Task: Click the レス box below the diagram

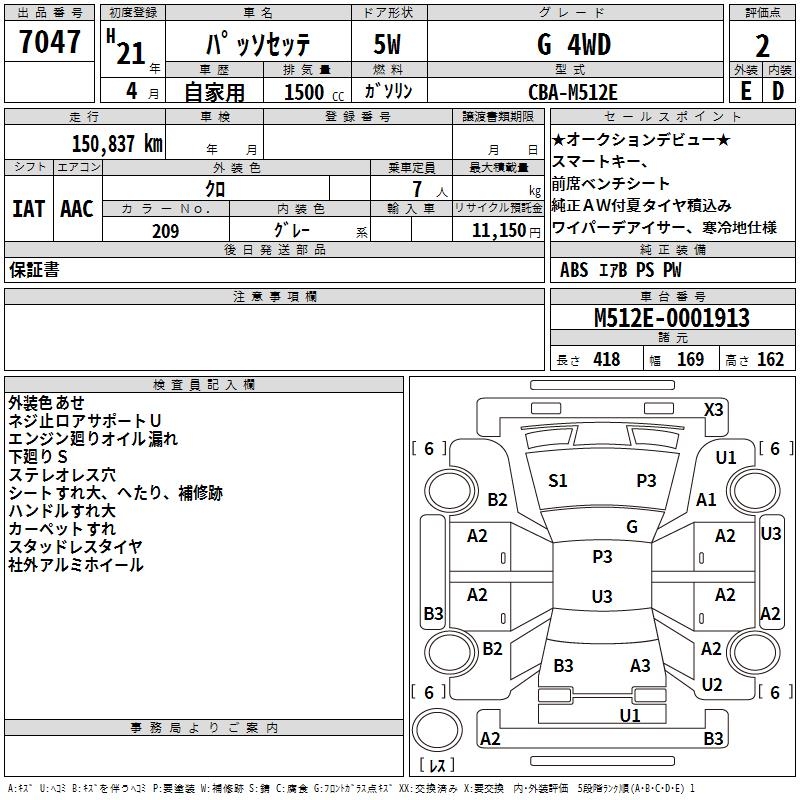Action: (x=437, y=767)
